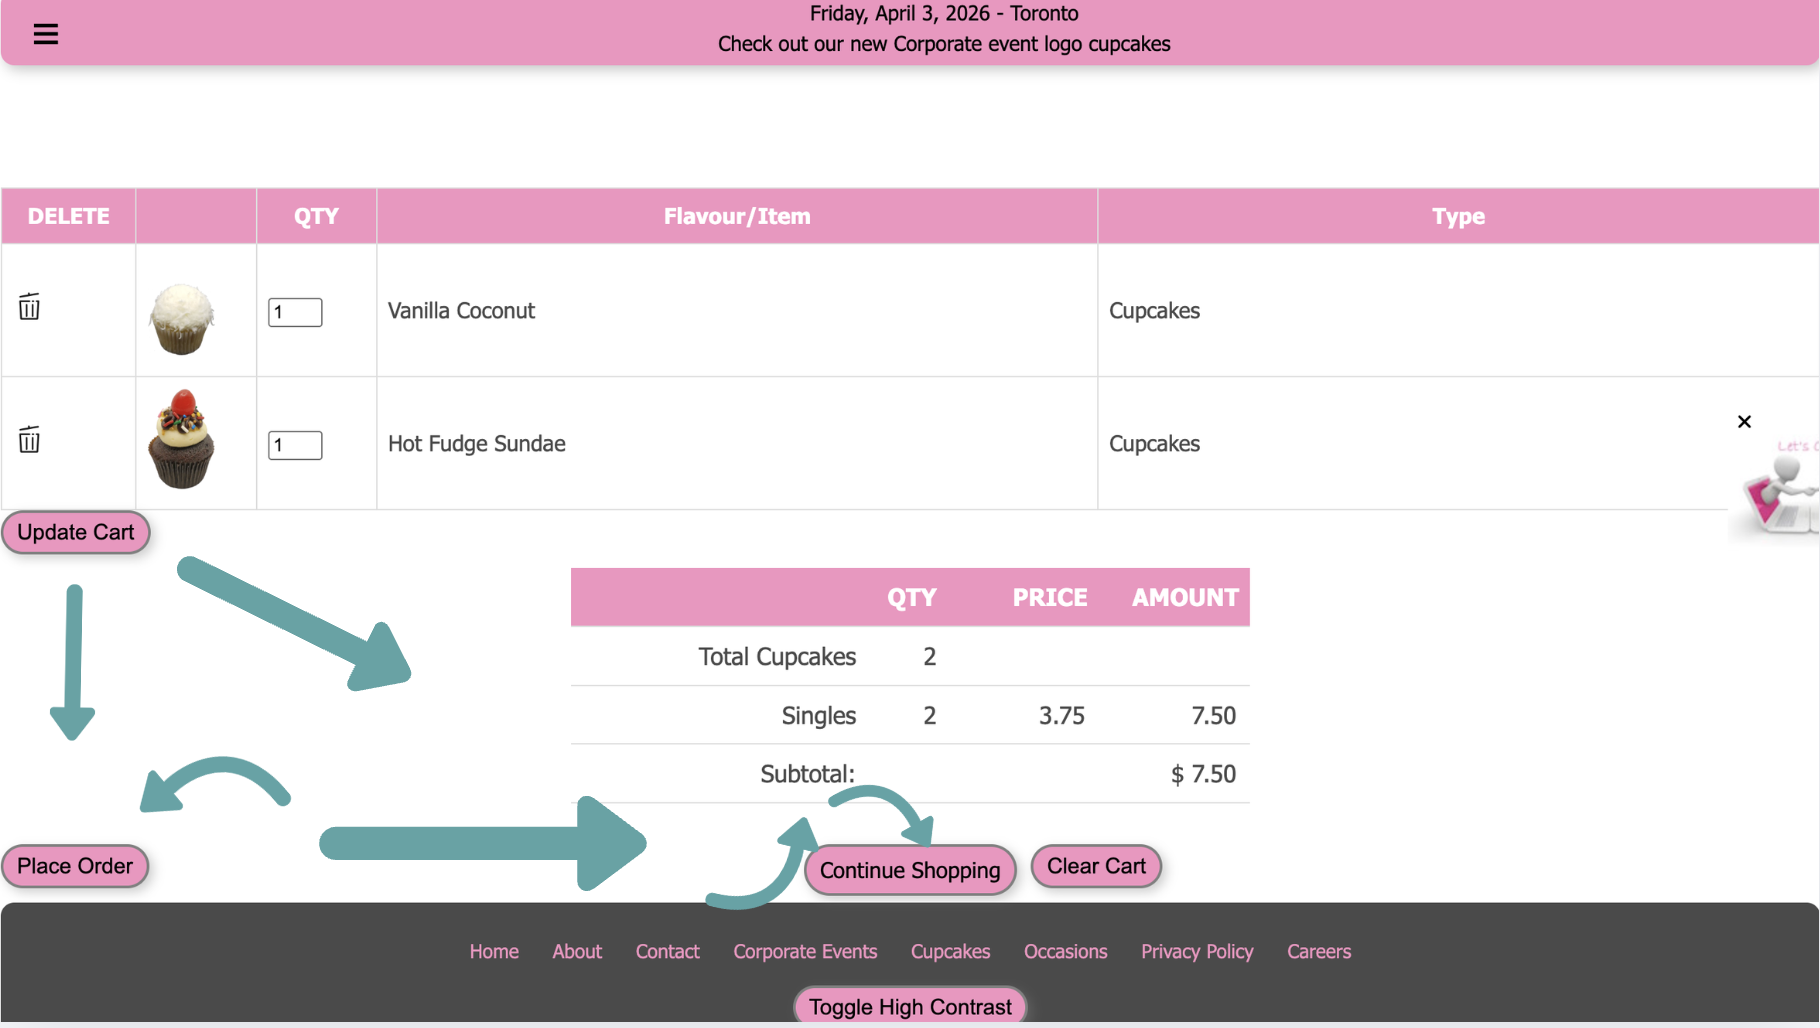1820x1028 pixels.
Task: Go to Home footer link
Action: pyautogui.click(x=494, y=951)
